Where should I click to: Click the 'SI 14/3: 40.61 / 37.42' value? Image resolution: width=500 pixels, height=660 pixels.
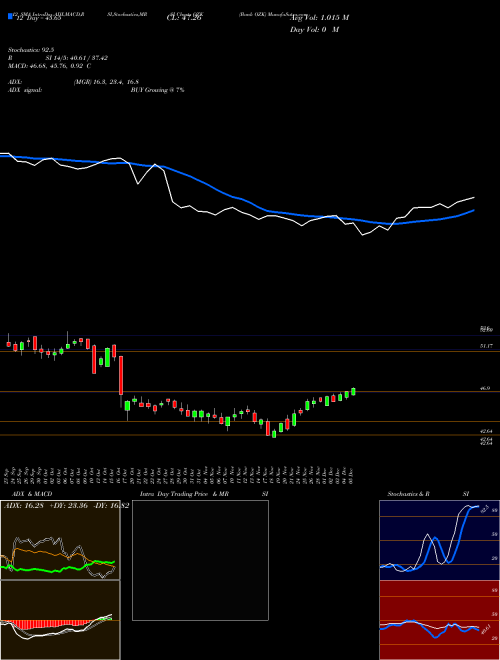[77, 58]
